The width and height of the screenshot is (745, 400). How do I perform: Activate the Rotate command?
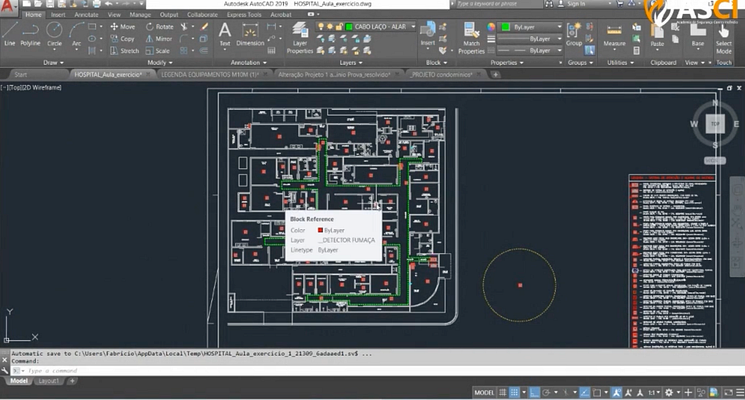pyautogui.click(x=160, y=27)
